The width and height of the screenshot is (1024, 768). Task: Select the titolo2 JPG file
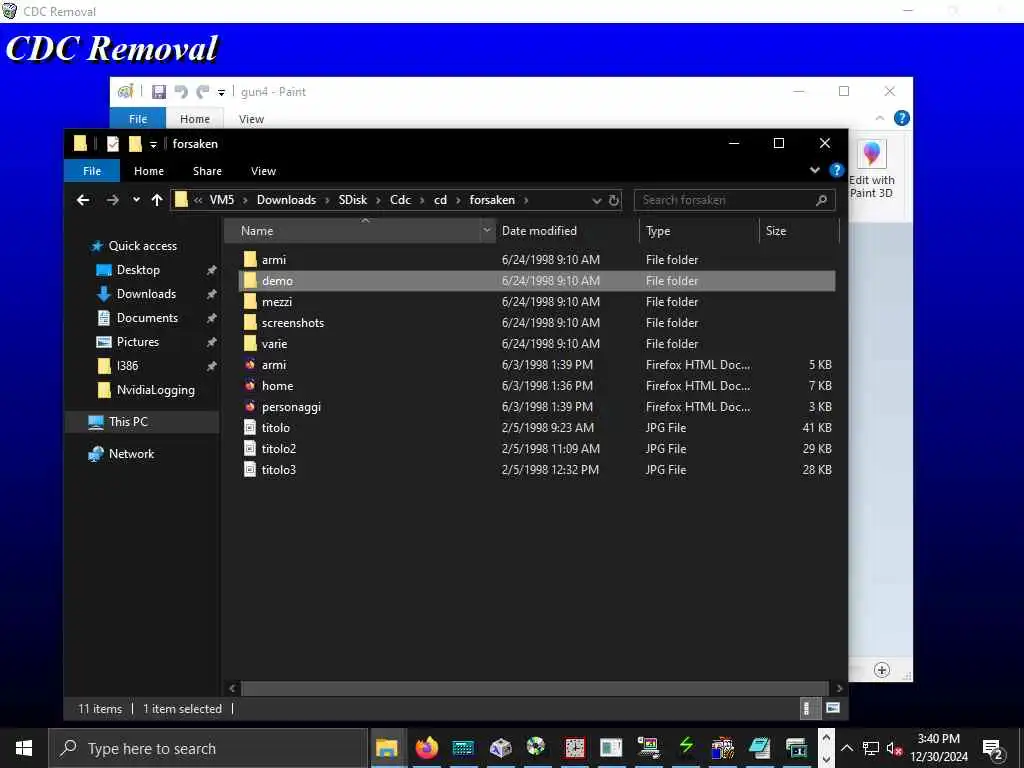click(278, 449)
